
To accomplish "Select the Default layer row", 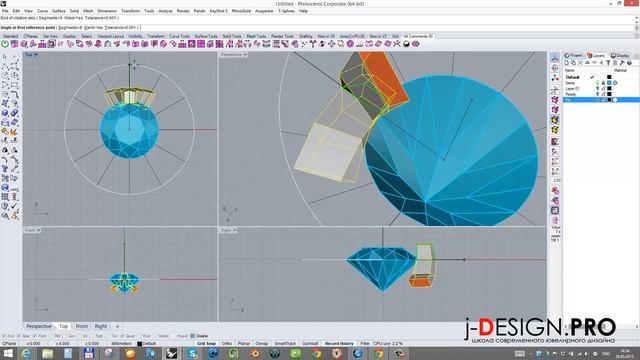I will pos(600,77).
